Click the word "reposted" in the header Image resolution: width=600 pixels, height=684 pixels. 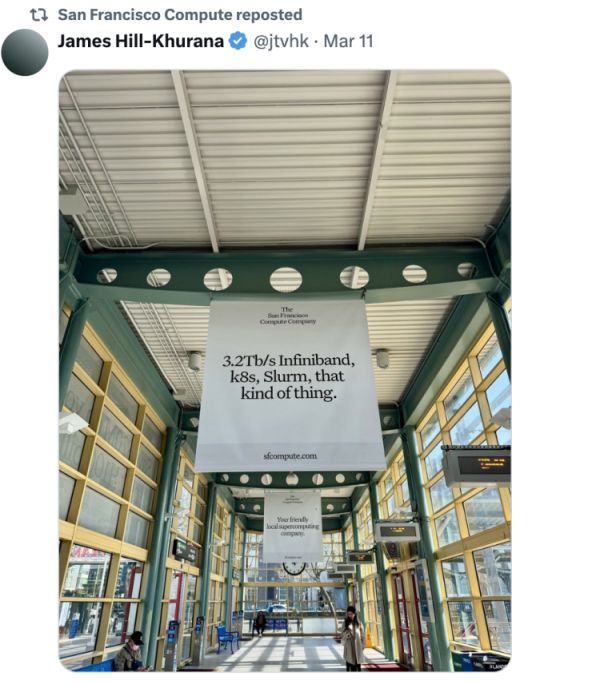268,15
